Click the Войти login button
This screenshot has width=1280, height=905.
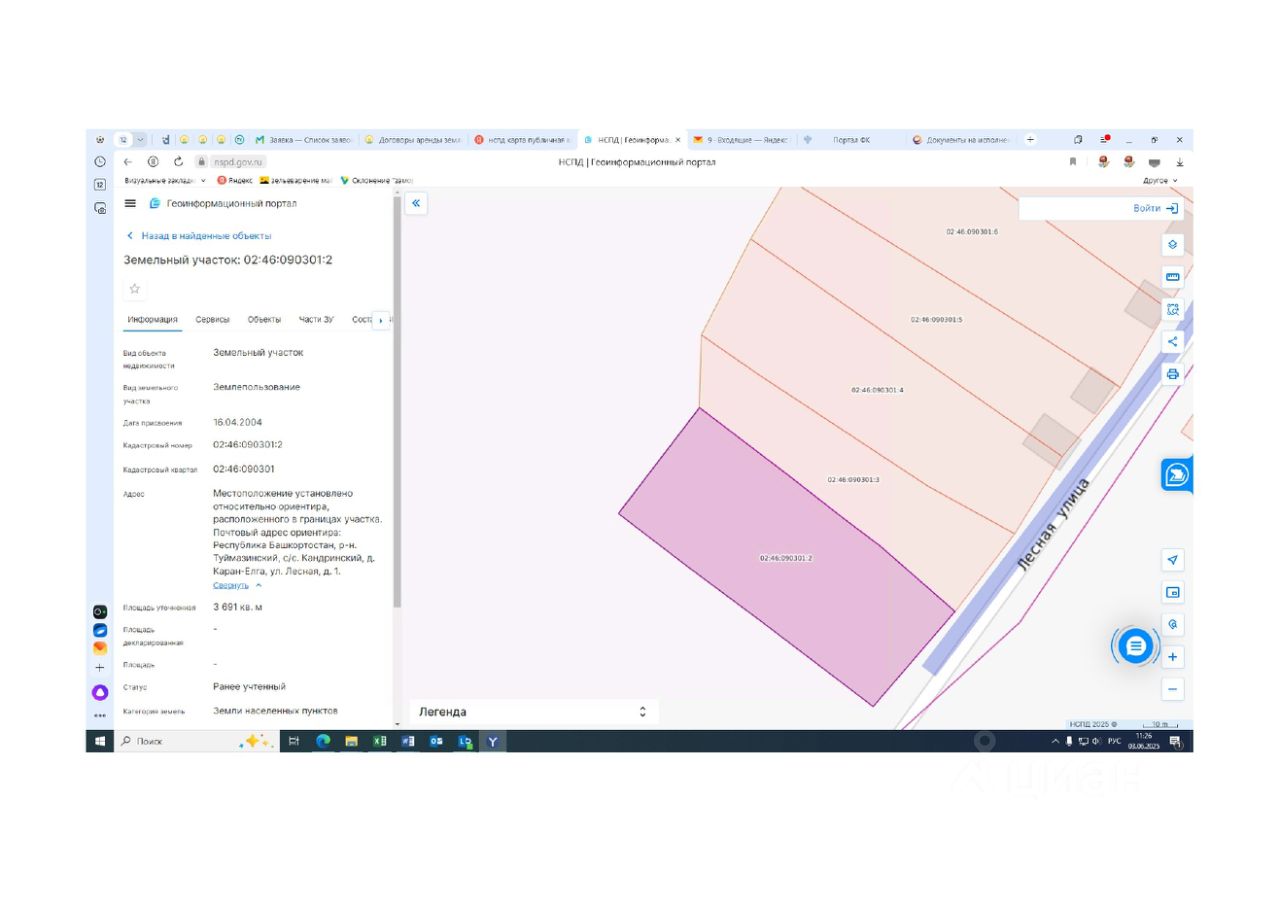click(x=1156, y=208)
